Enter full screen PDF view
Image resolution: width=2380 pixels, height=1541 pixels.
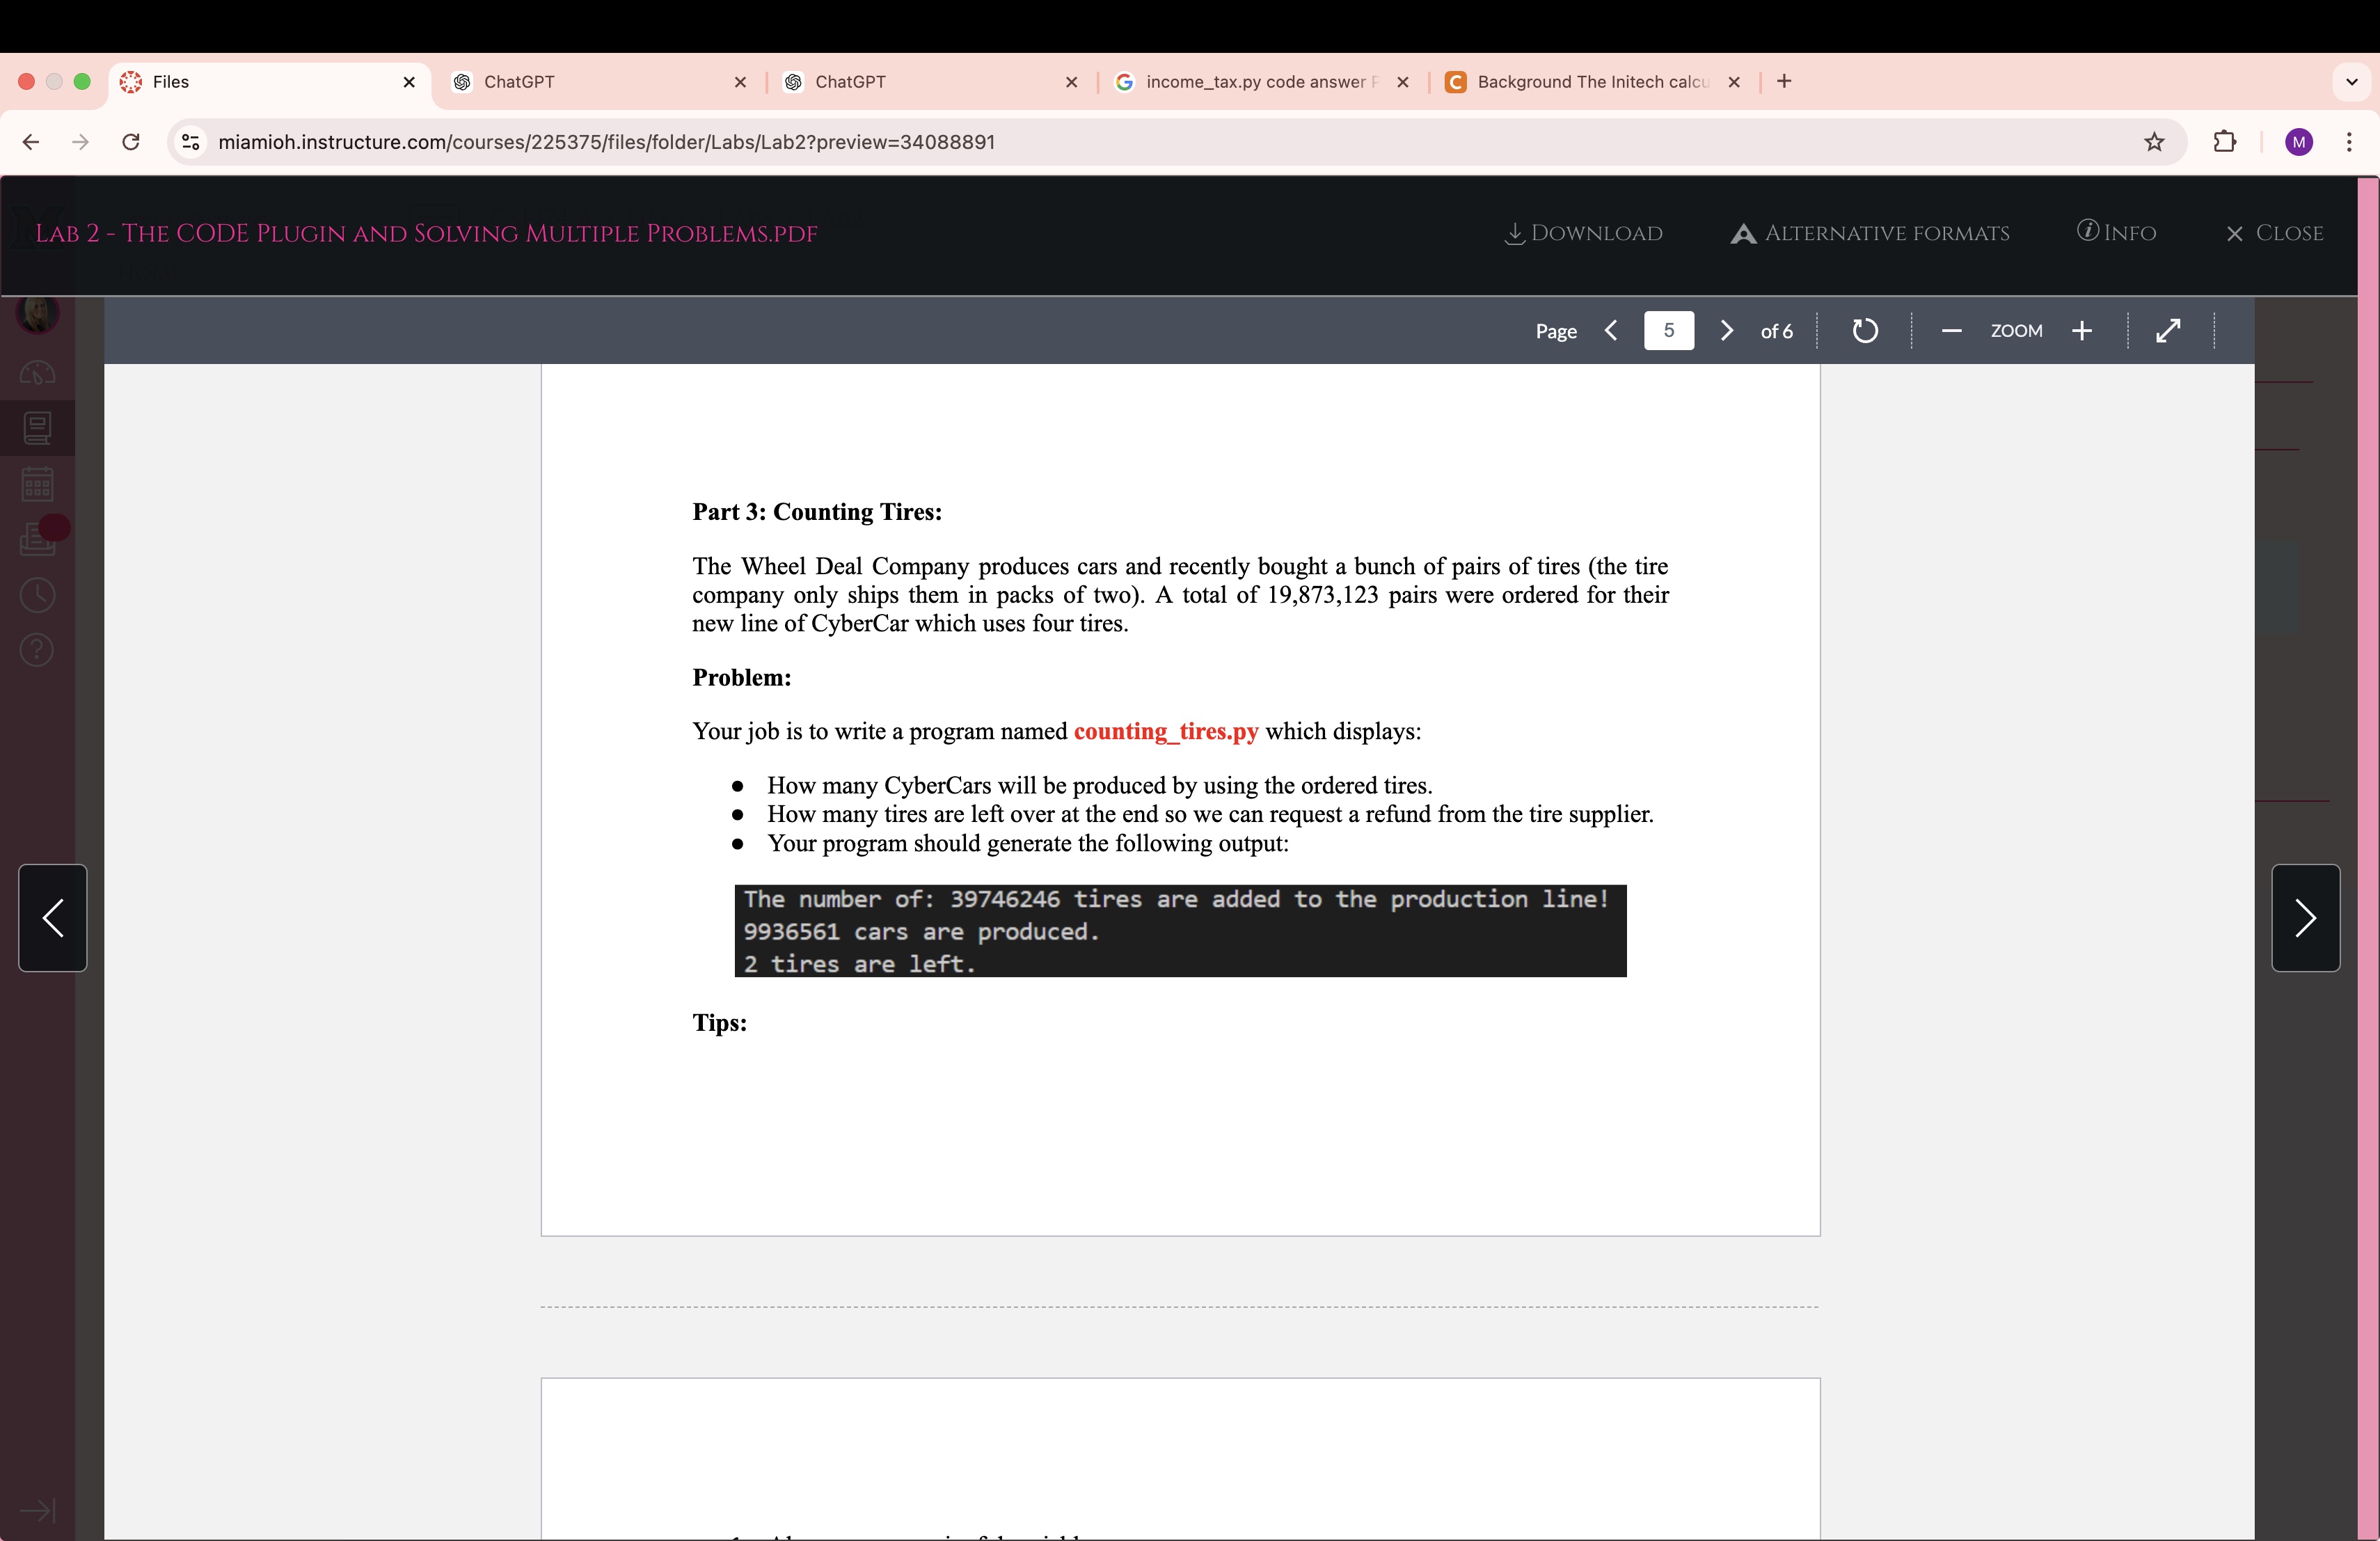pos(2168,331)
